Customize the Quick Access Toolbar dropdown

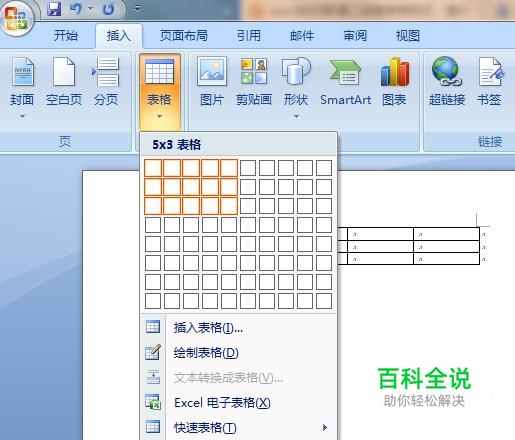click(x=137, y=9)
